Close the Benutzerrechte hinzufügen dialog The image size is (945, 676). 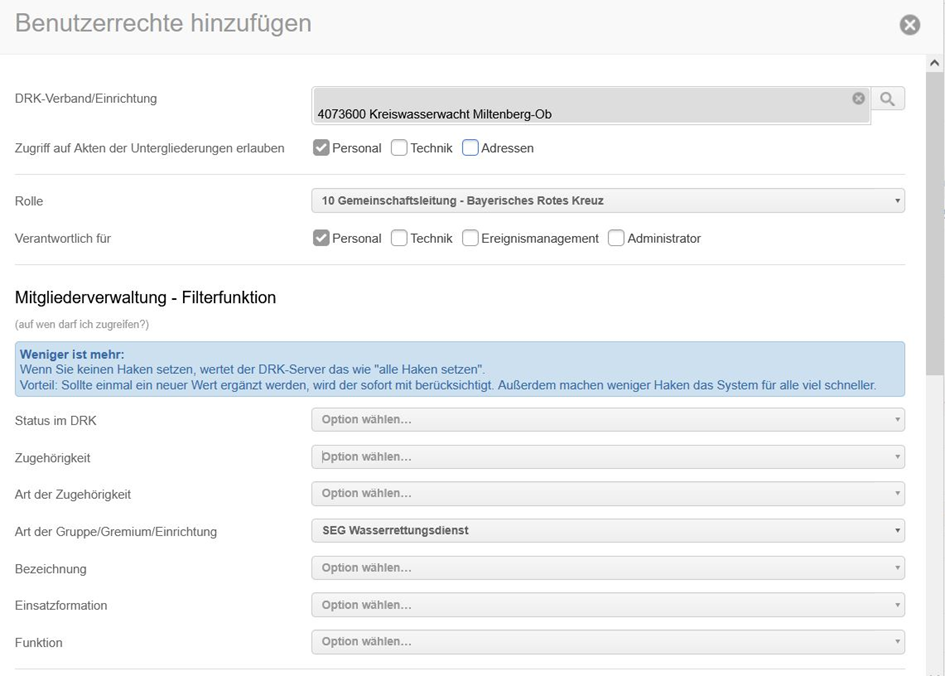909,25
